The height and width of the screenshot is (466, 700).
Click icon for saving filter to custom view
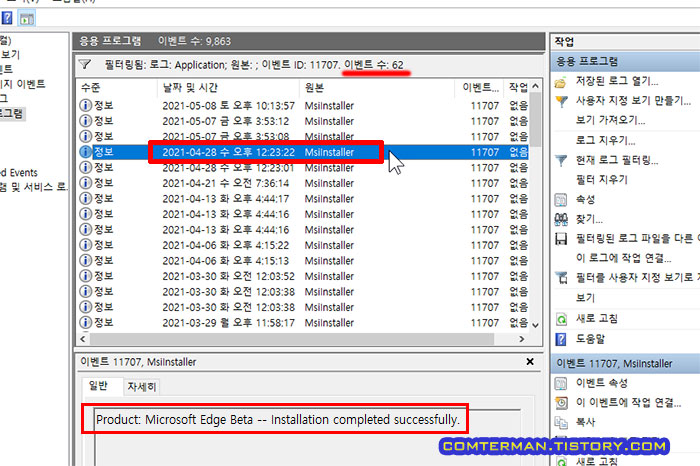click(561, 278)
